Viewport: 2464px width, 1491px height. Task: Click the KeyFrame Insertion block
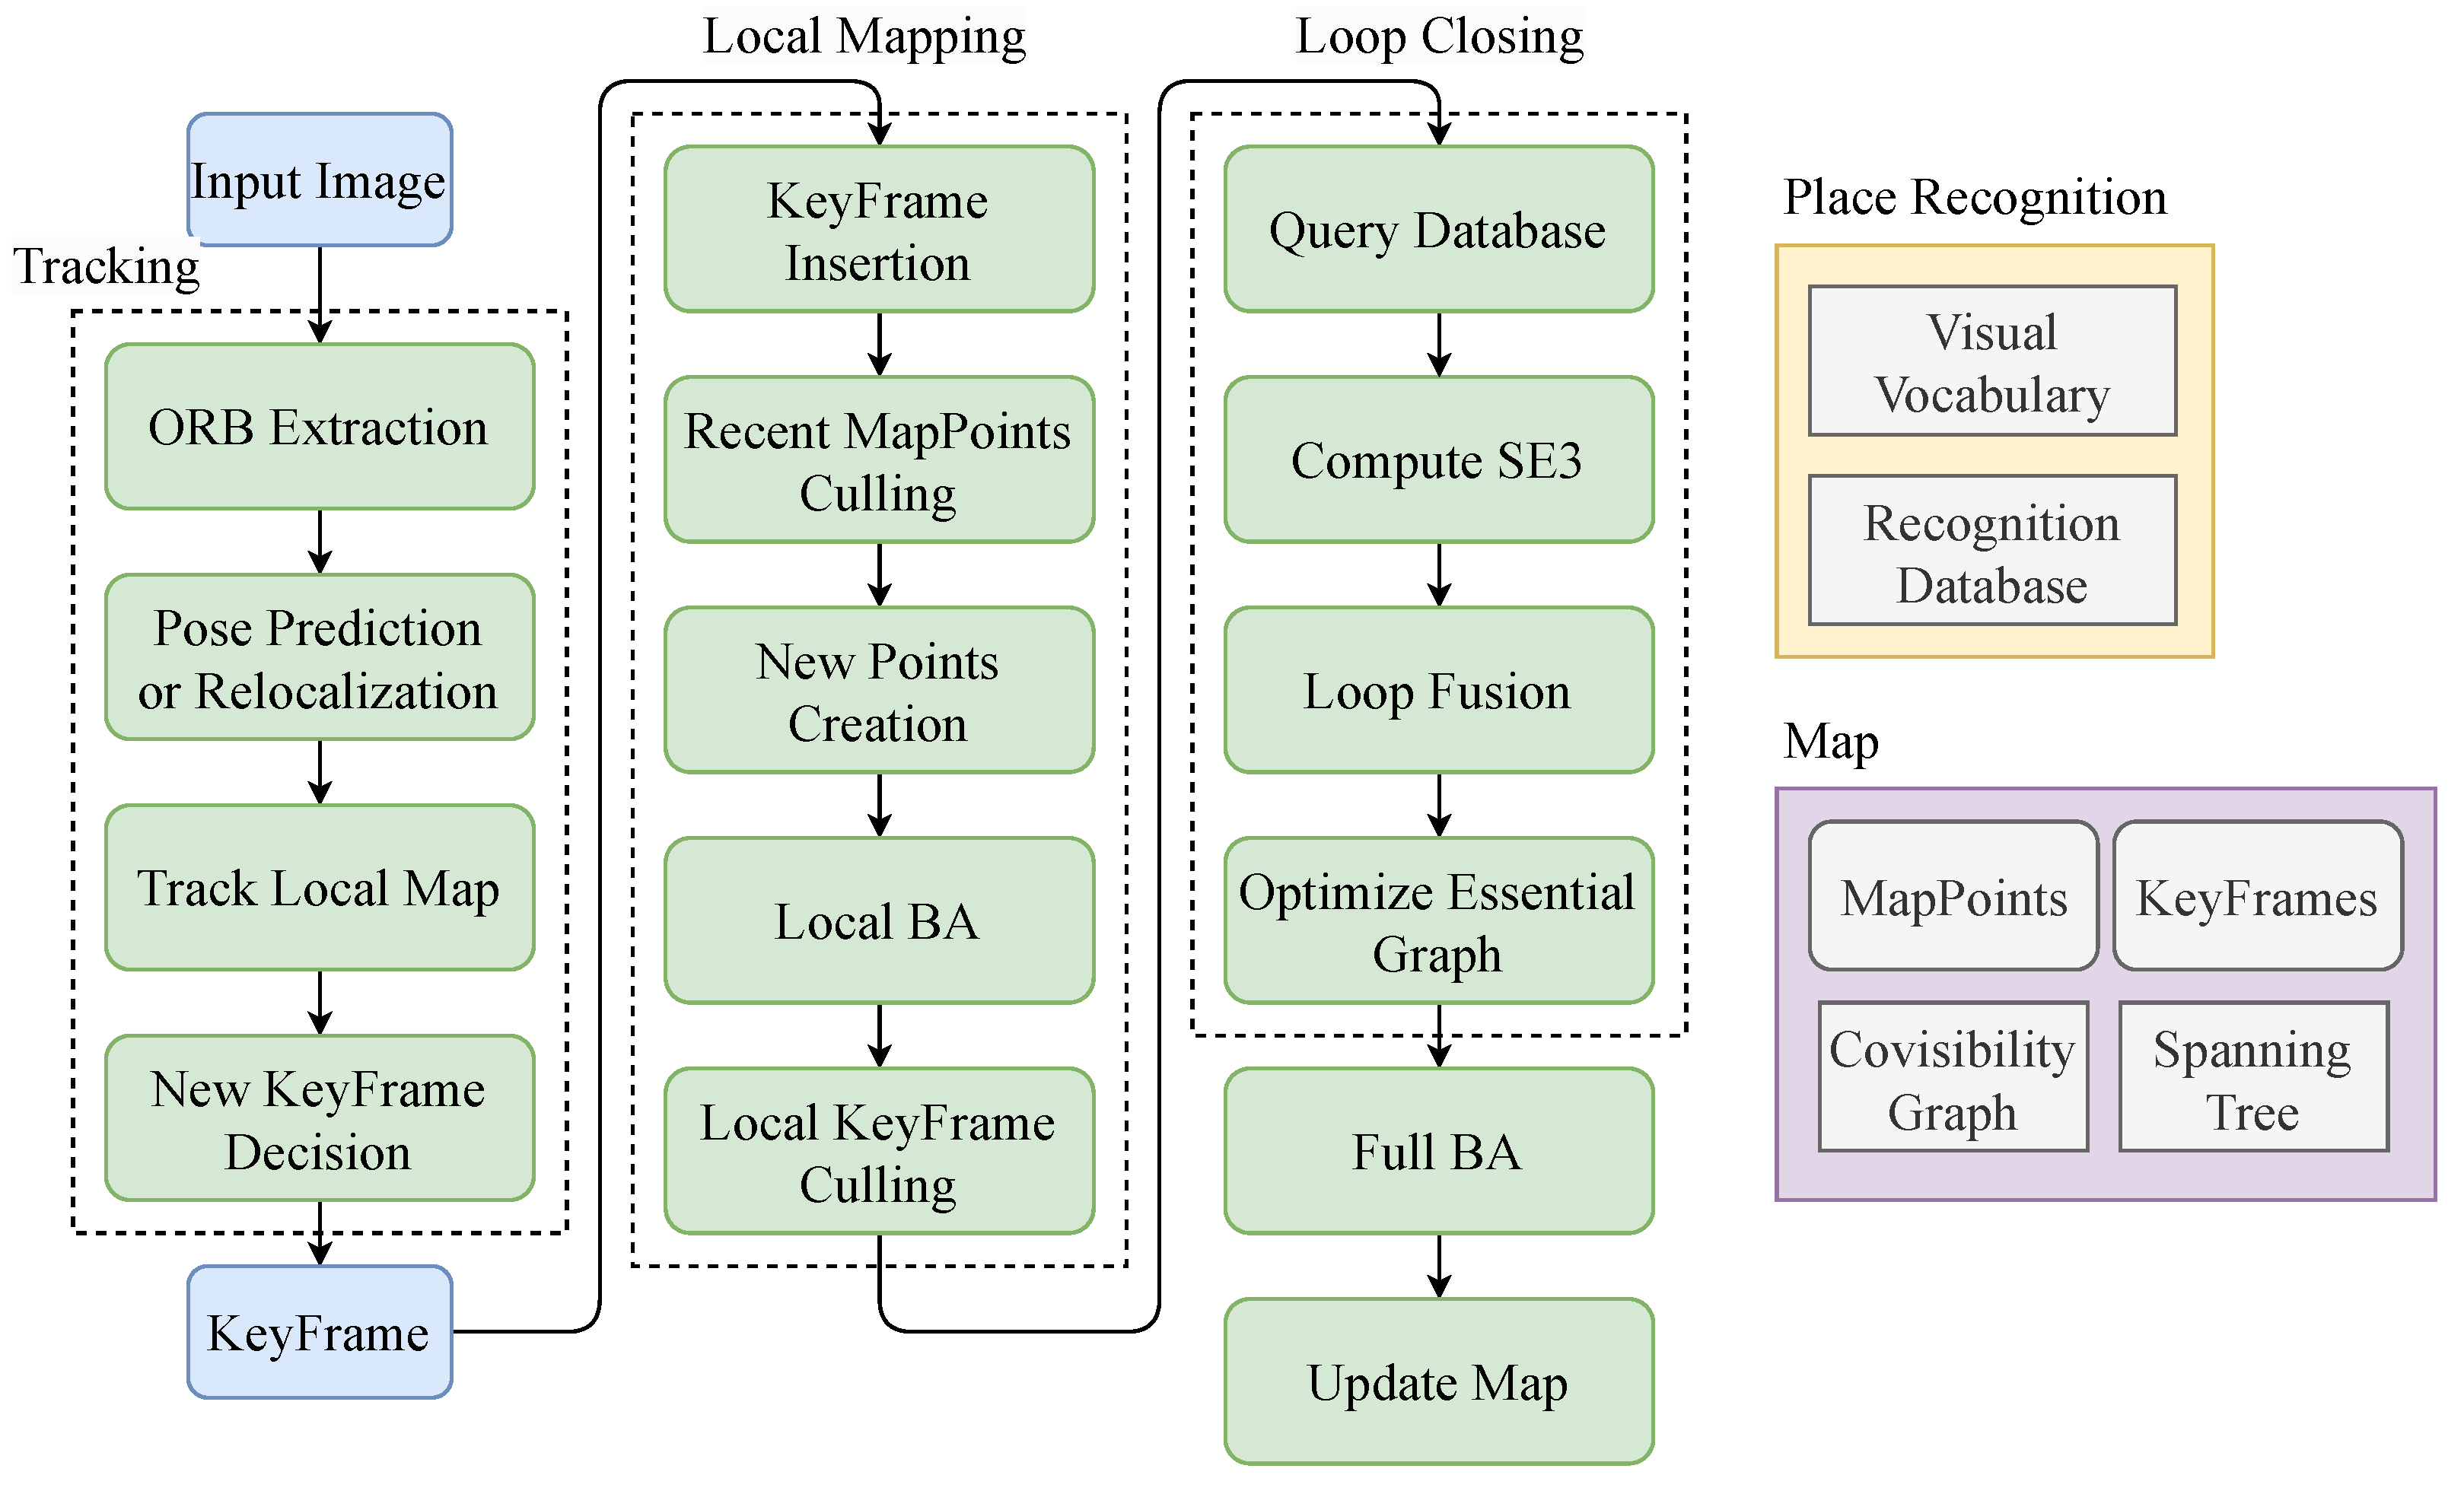point(878,230)
